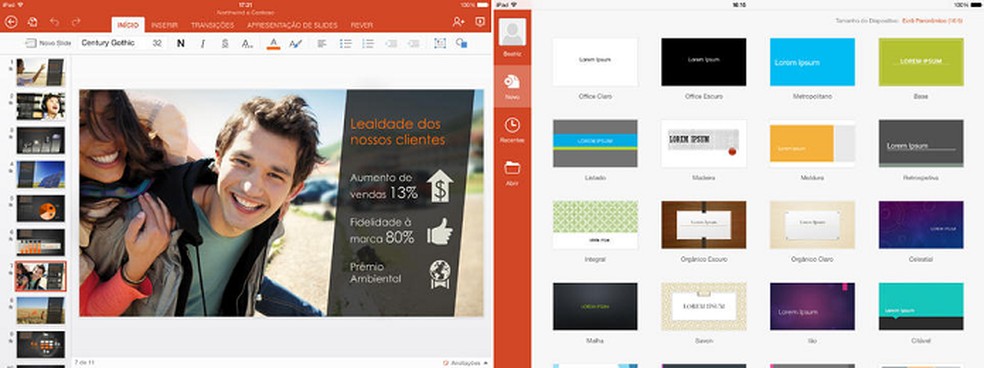The image size is (984, 368).
Task: Click the 'Prêmio Ambiental' text
Action: [375, 273]
